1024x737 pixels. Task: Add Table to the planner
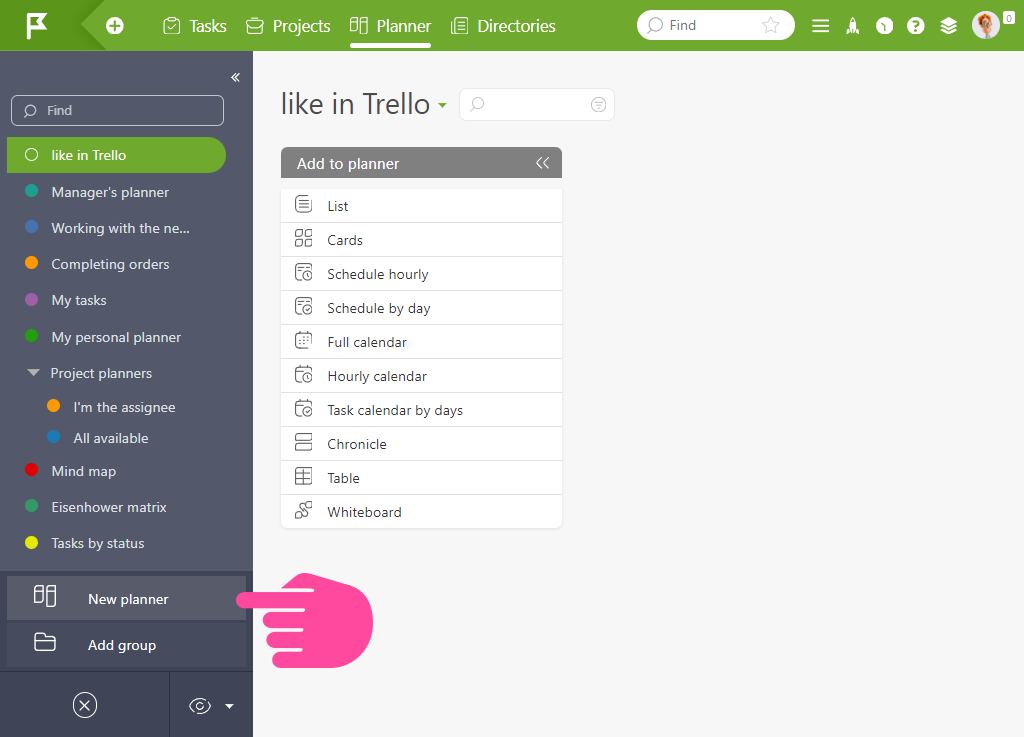[421, 477]
